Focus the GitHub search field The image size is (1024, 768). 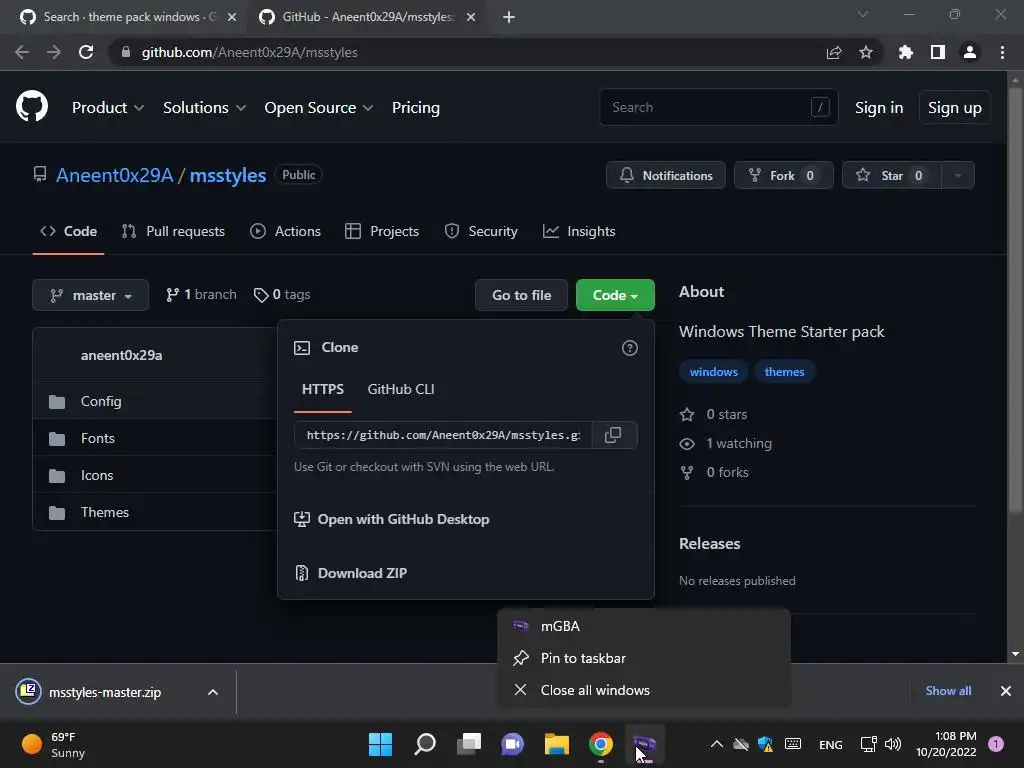(x=719, y=107)
